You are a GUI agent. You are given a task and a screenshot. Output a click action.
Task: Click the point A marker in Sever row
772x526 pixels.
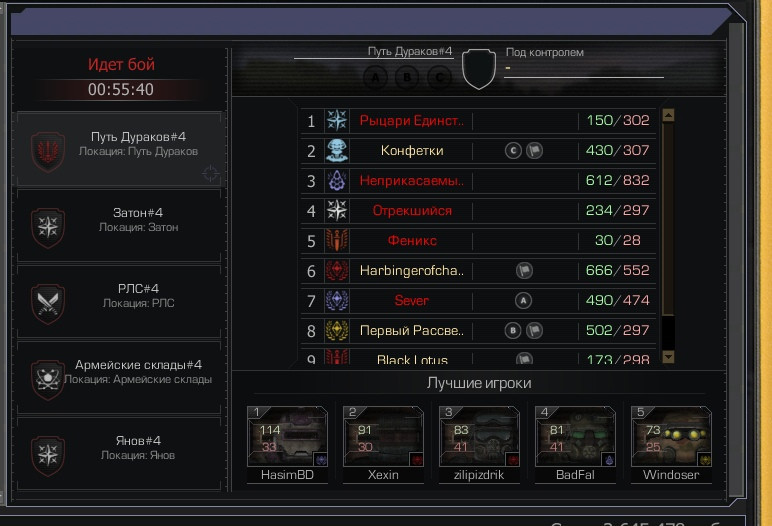tap(523, 300)
